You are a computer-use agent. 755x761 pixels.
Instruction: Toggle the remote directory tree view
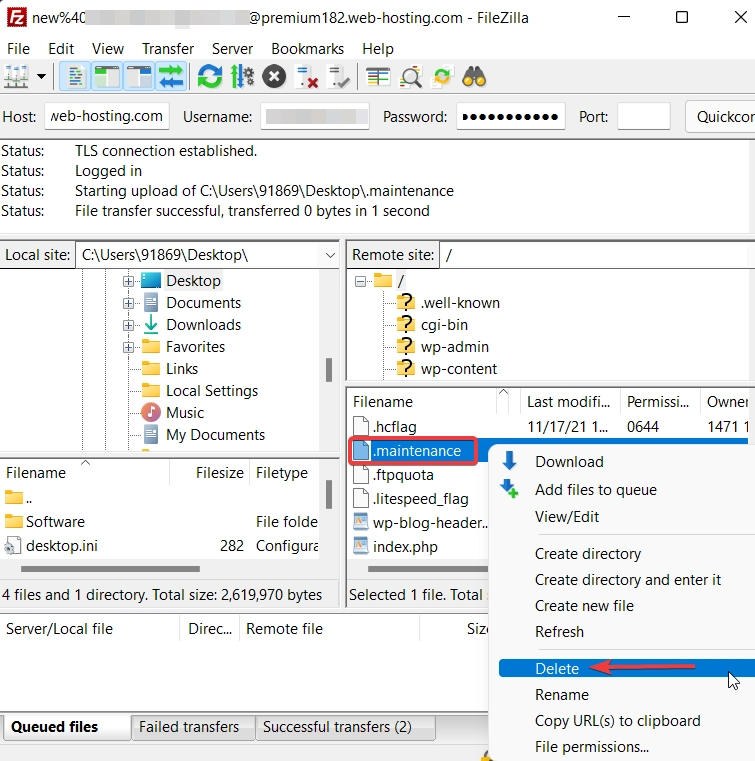click(139, 76)
